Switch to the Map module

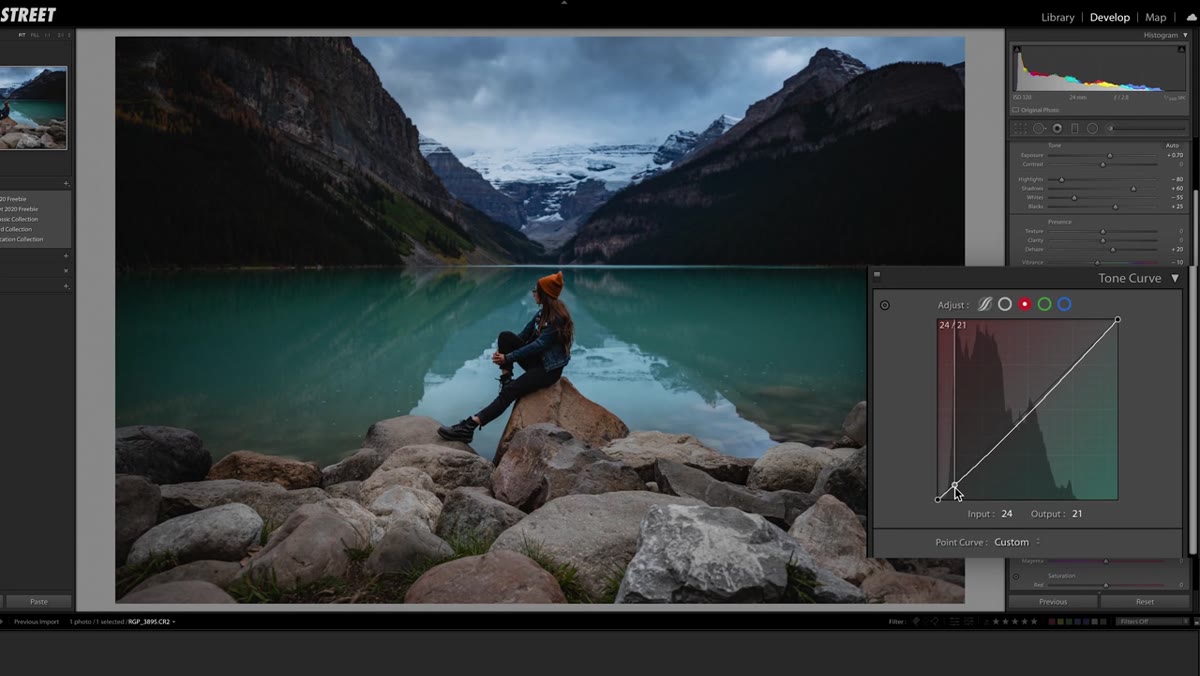(1156, 17)
